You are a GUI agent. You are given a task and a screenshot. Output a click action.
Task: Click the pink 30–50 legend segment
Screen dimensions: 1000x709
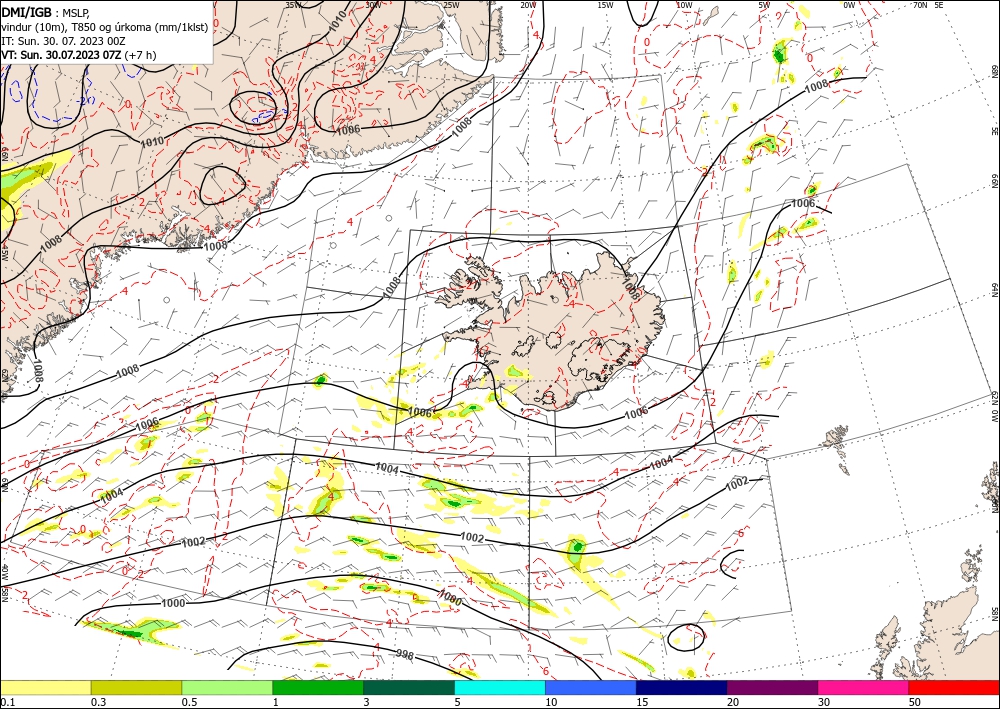coord(864,687)
